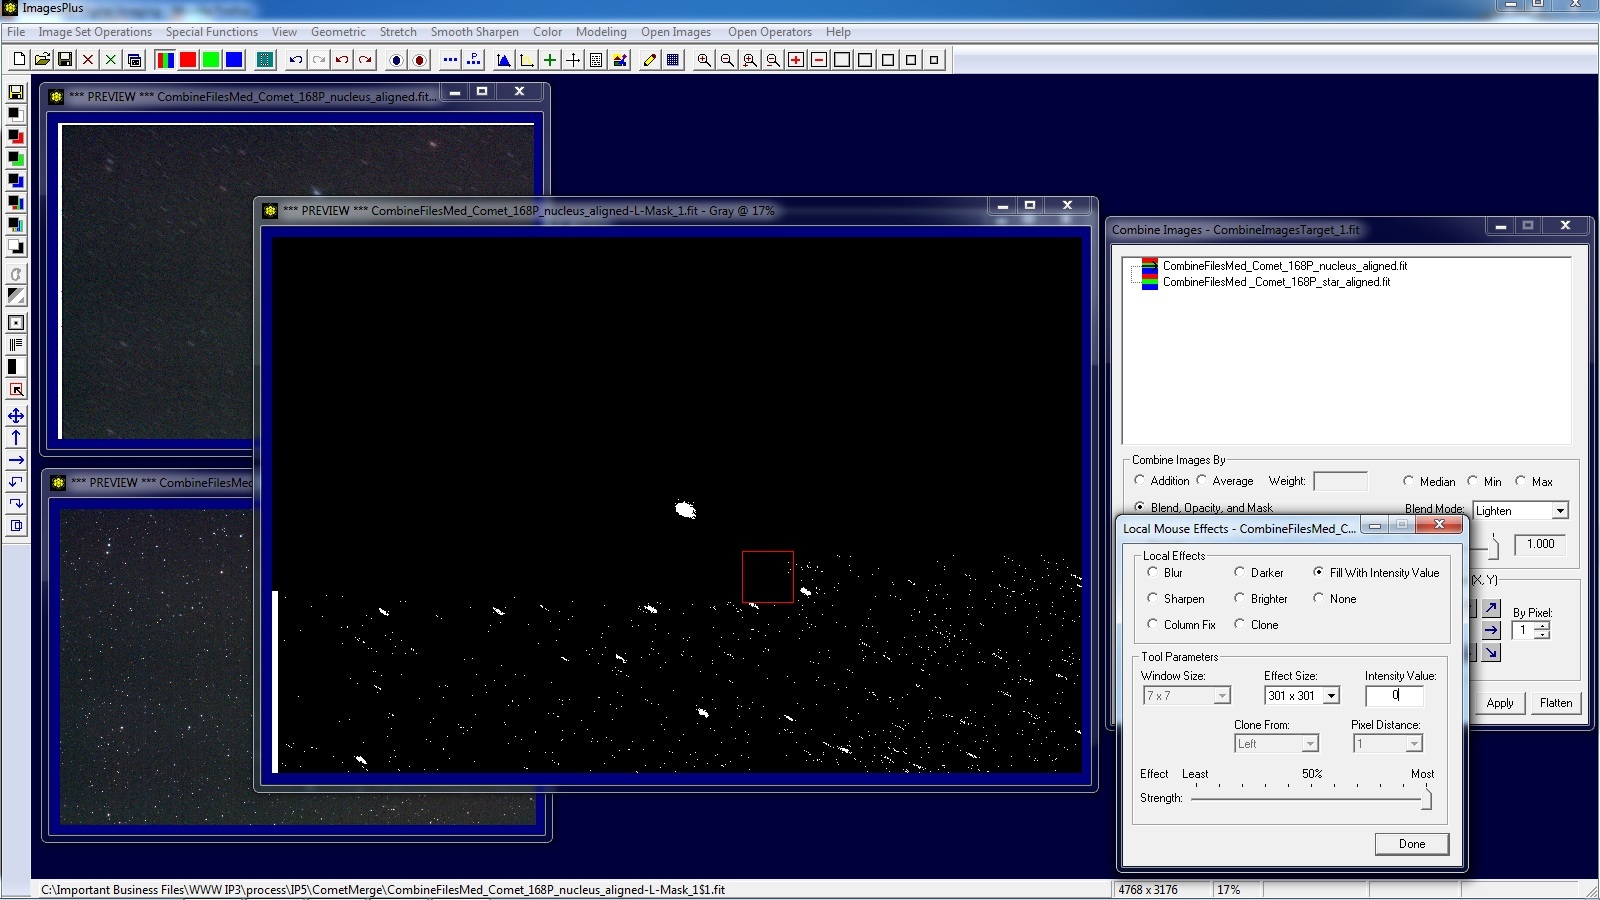This screenshot has width=1600, height=900.
Task: Click the up arrow in left toolbar
Action: tap(16, 438)
